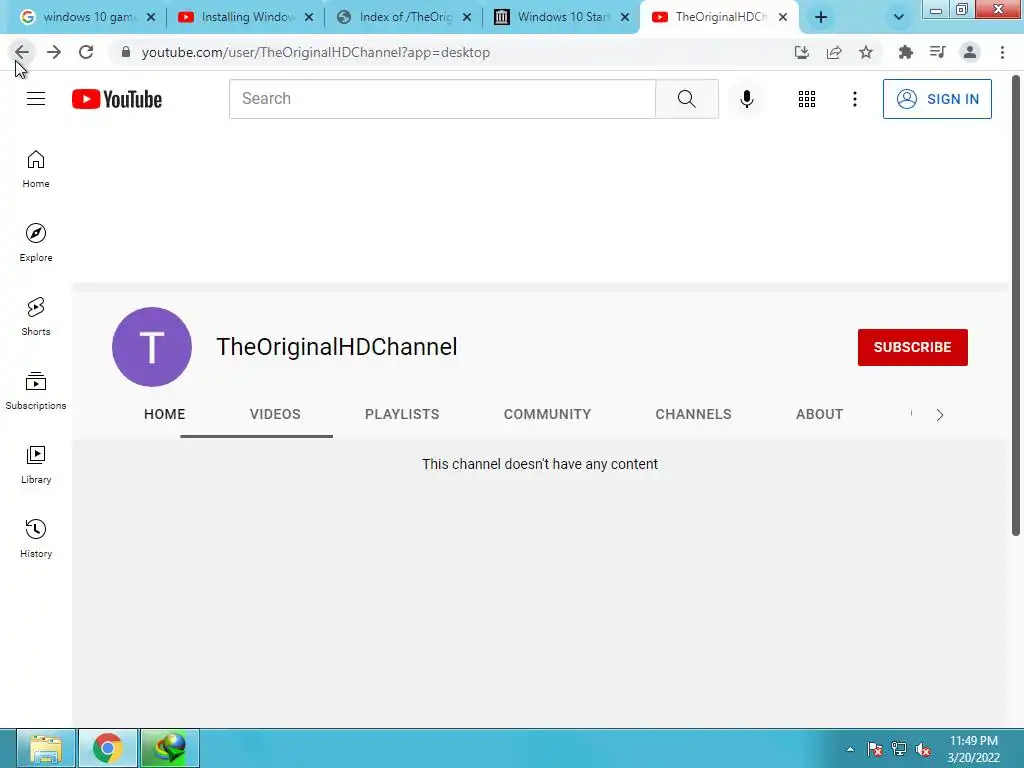The width and height of the screenshot is (1024, 768).
Task: Click the SIGN IN button
Action: click(x=937, y=99)
